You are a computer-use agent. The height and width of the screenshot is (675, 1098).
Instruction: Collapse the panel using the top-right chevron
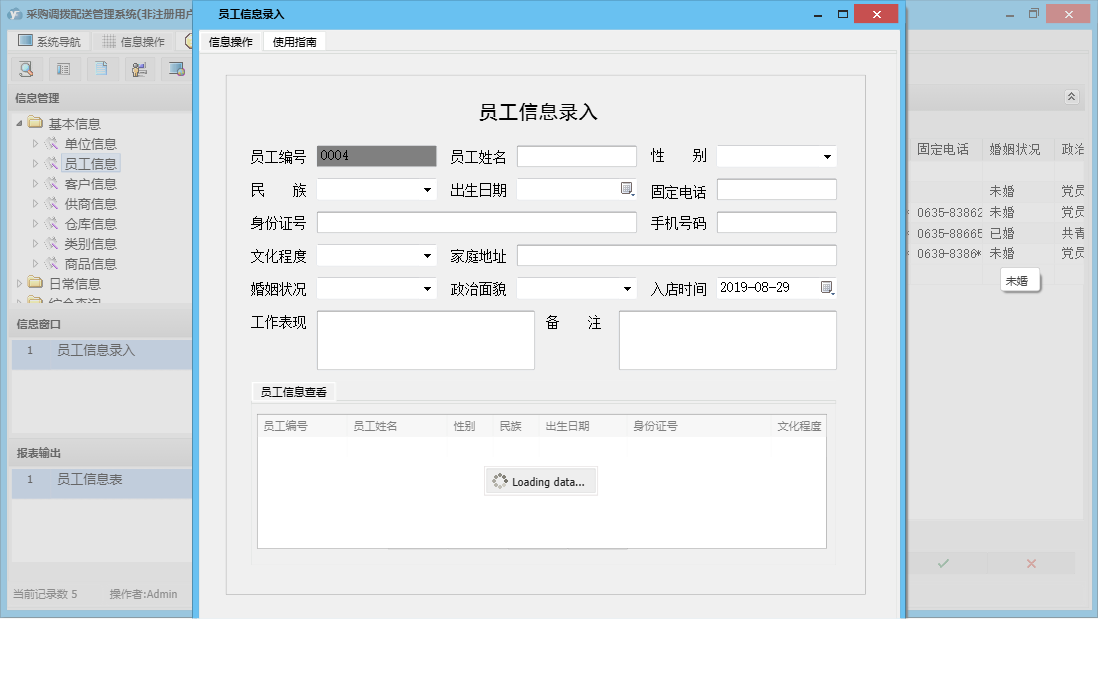[1070, 97]
